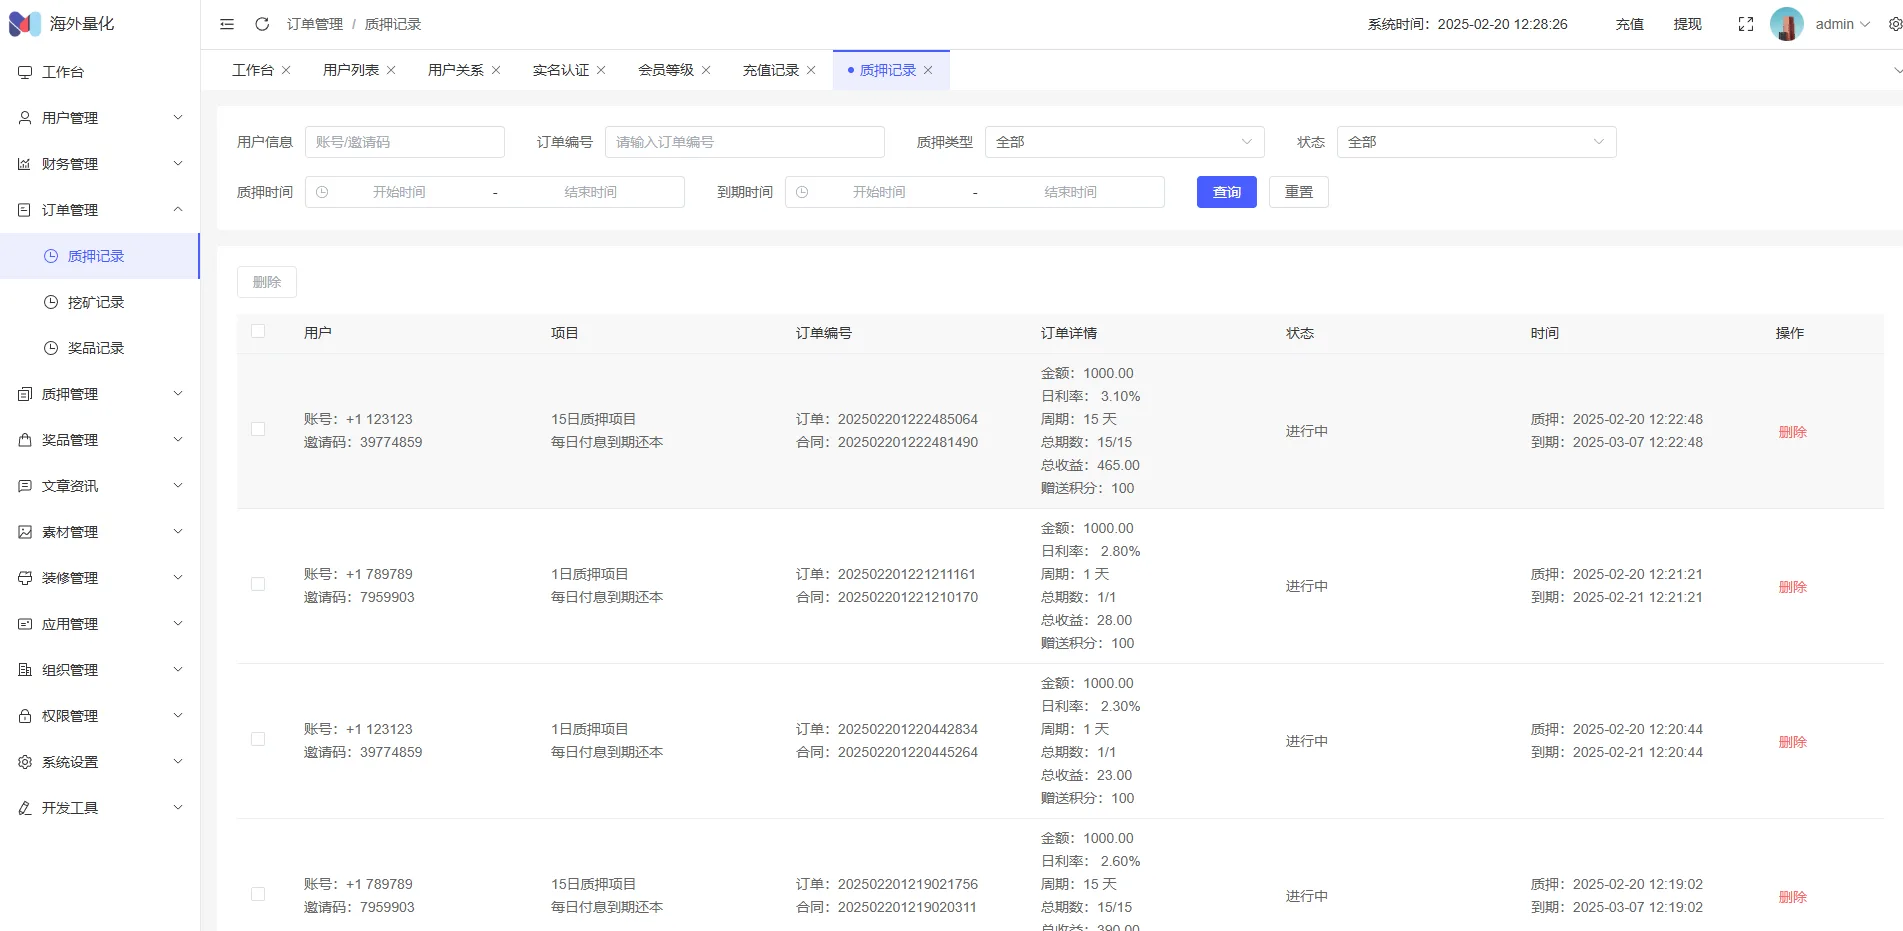Focus the 订单编号 input field
1903x931 pixels.
pos(744,142)
